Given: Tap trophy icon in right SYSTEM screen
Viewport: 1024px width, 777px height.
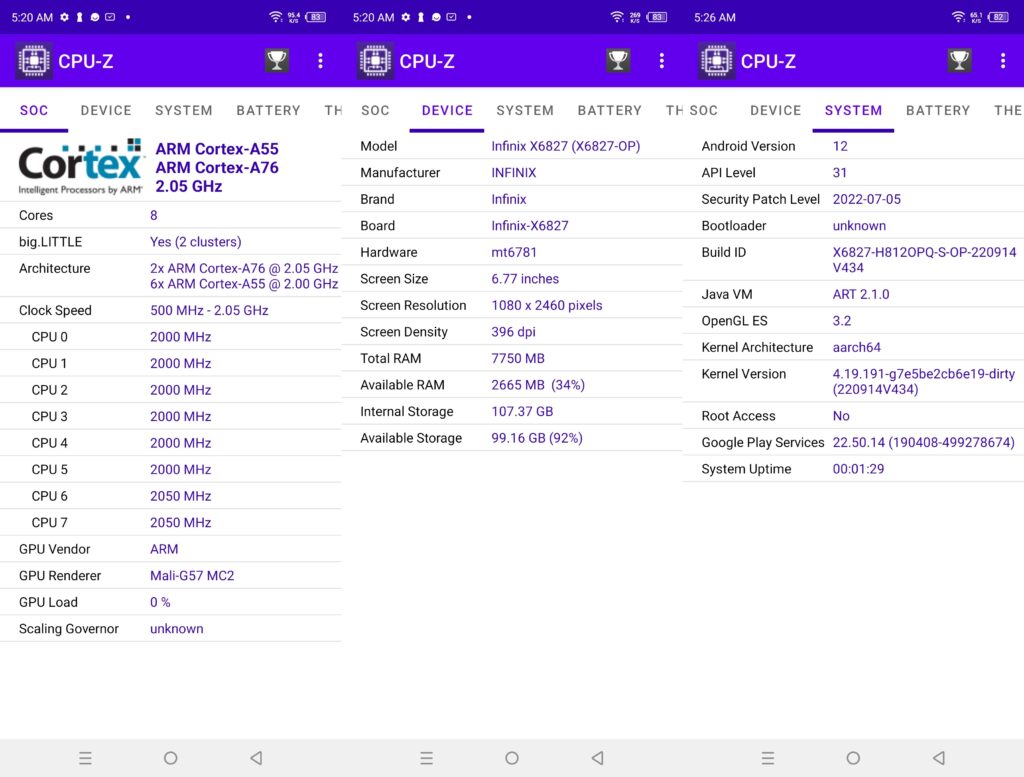Looking at the screenshot, I should pyautogui.click(x=959, y=61).
